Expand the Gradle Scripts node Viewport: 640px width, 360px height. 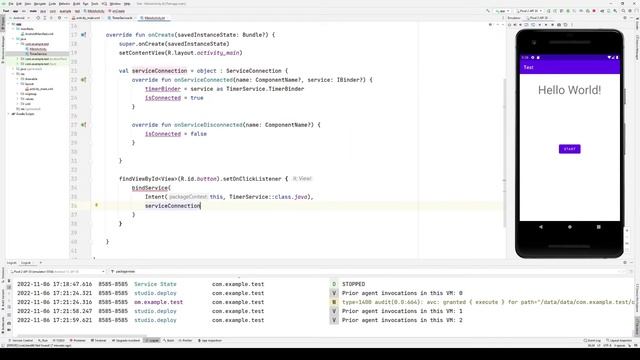(x=9, y=114)
